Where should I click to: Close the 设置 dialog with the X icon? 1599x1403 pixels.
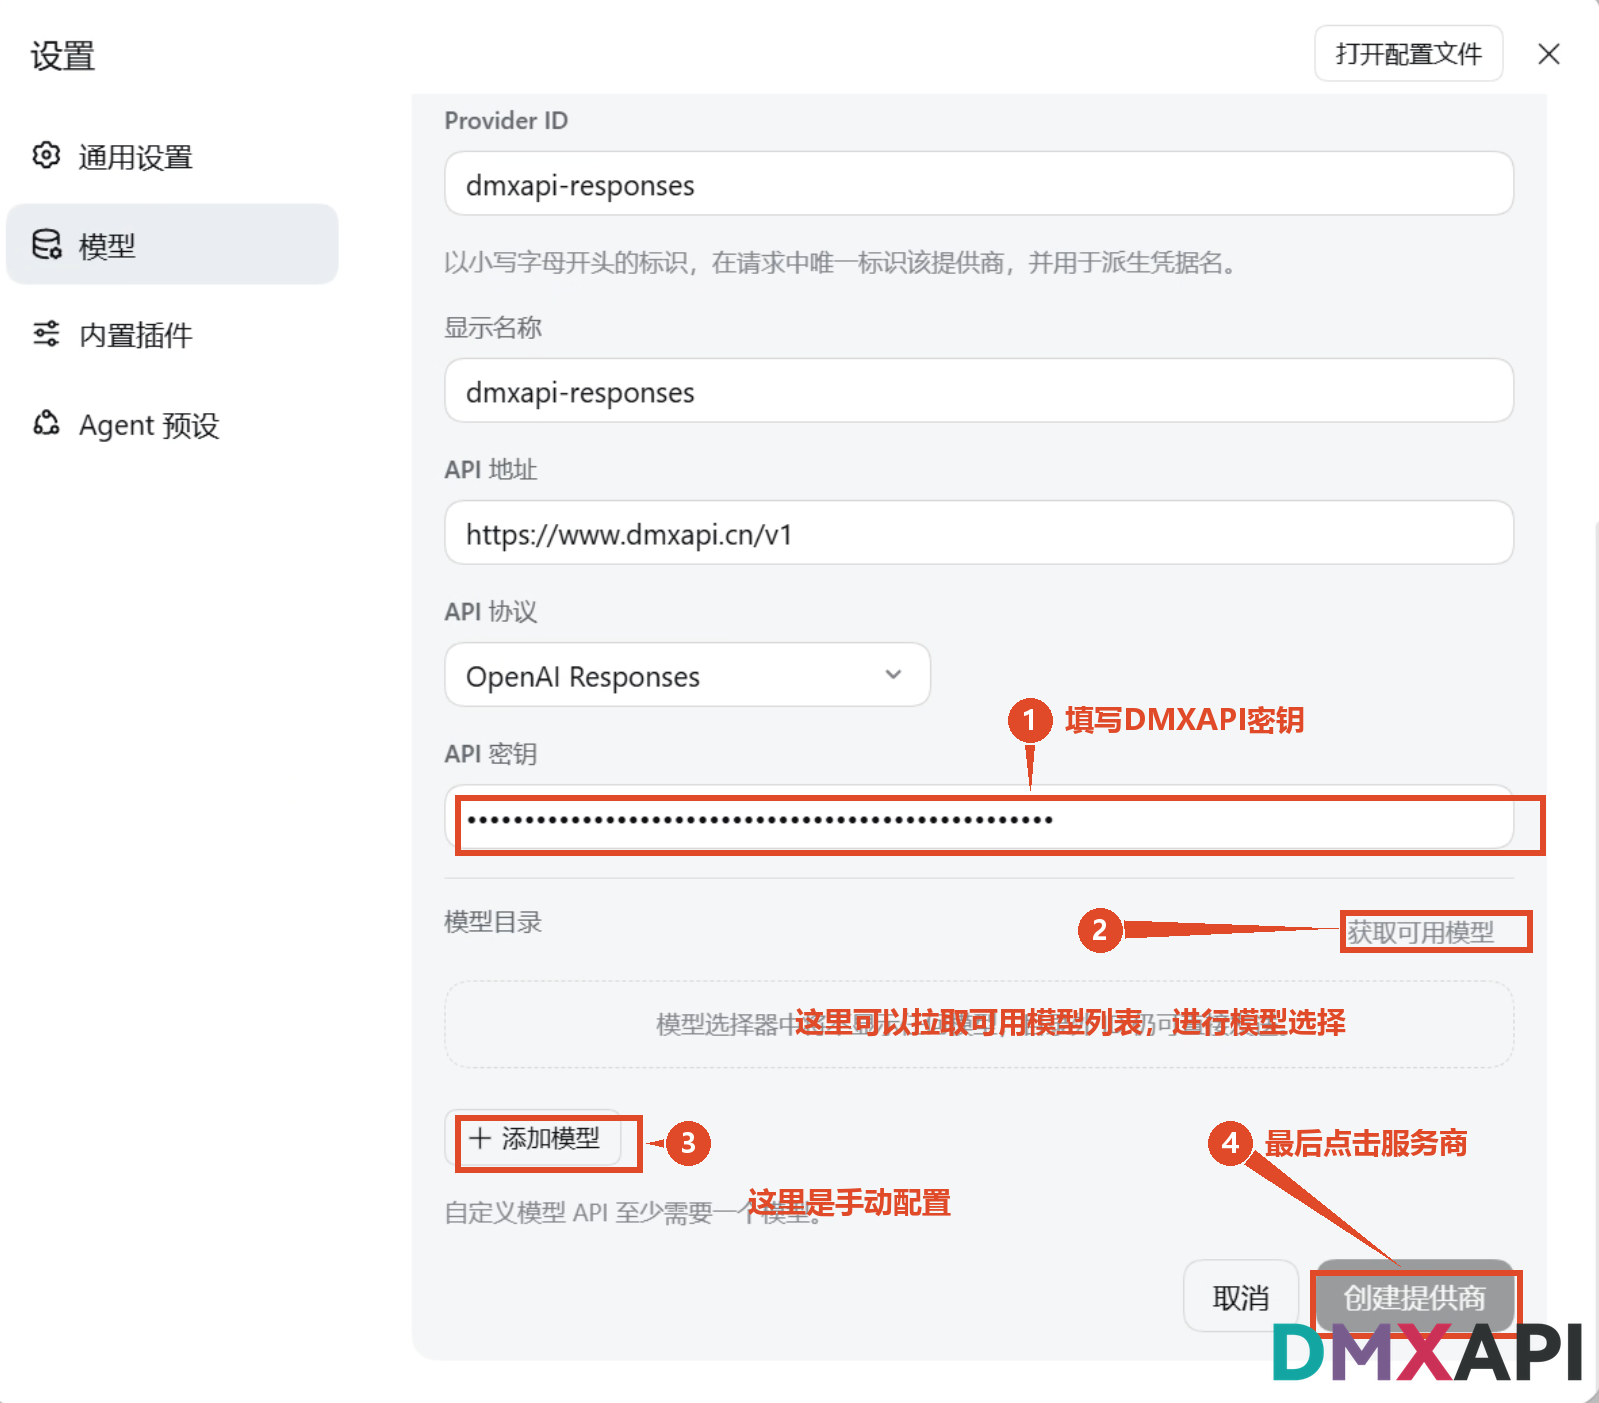coord(1548,54)
